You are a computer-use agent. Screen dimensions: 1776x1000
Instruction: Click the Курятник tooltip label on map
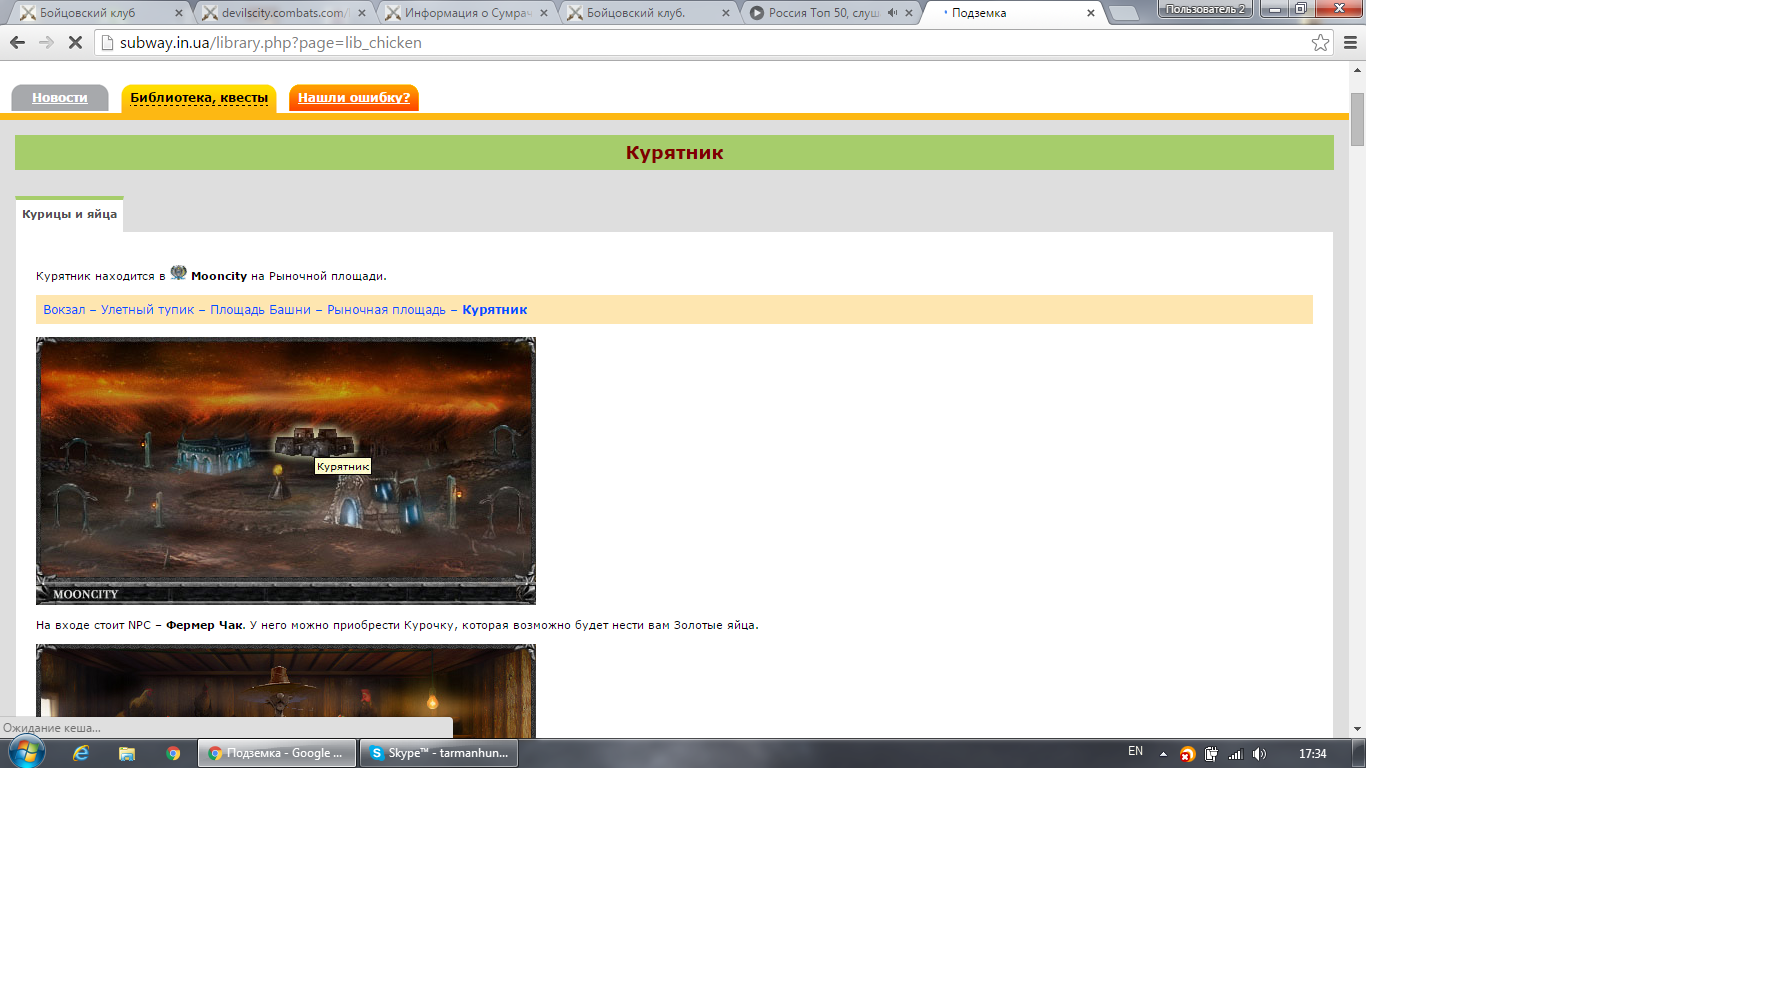click(x=343, y=466)
